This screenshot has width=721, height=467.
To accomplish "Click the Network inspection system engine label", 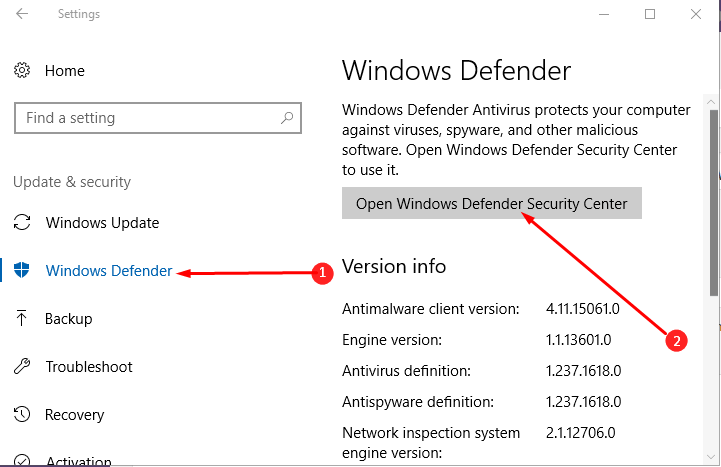I will pyautogui.click(x=431, y=443).
